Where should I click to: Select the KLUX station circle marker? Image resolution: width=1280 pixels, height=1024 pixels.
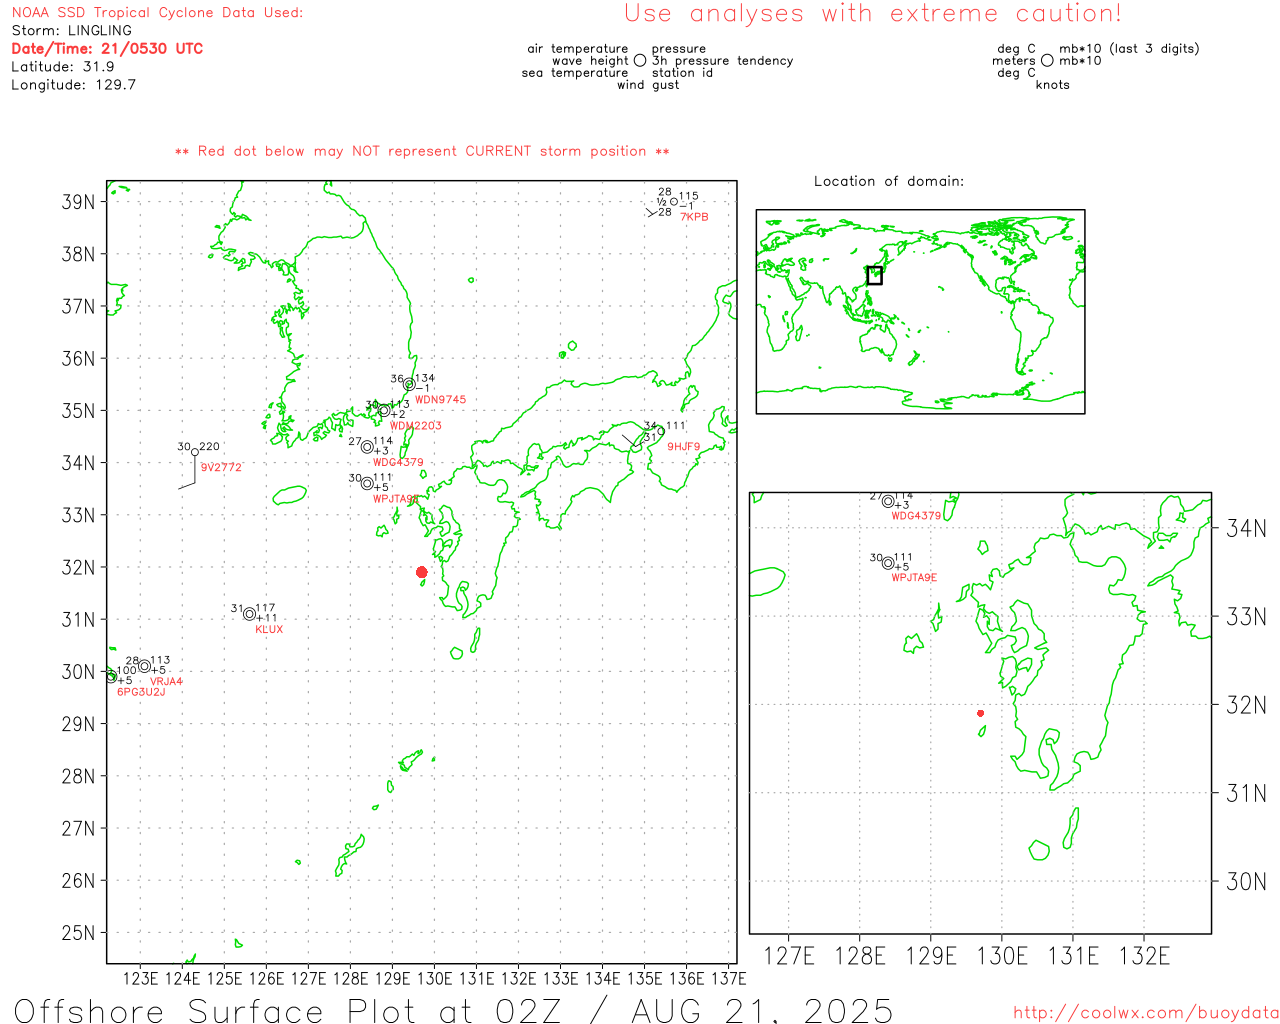[x=249, y=614]
